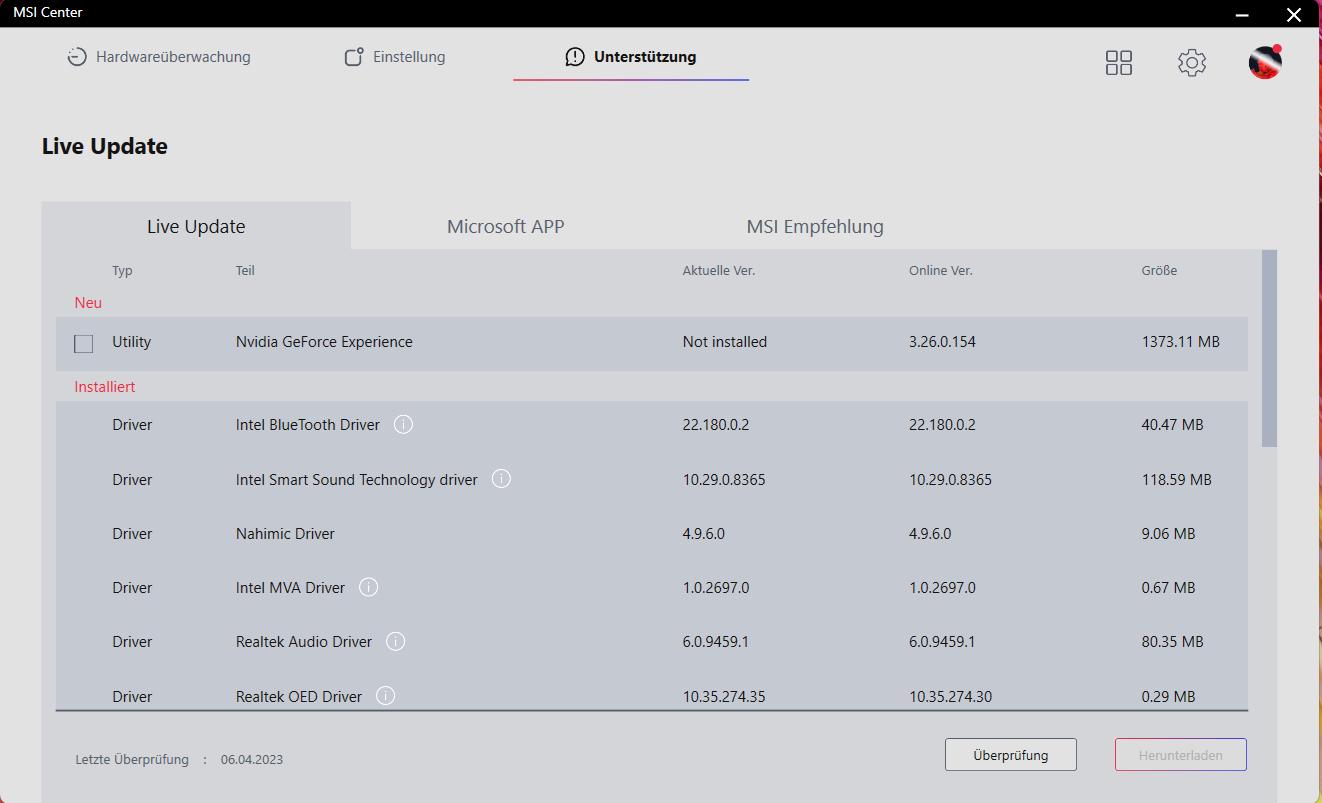Screen dimensions: 1322x803
Task: Check the Nvidia GeForce Experience checkbox
Action: pyautogui.click(x=84, y=343)
